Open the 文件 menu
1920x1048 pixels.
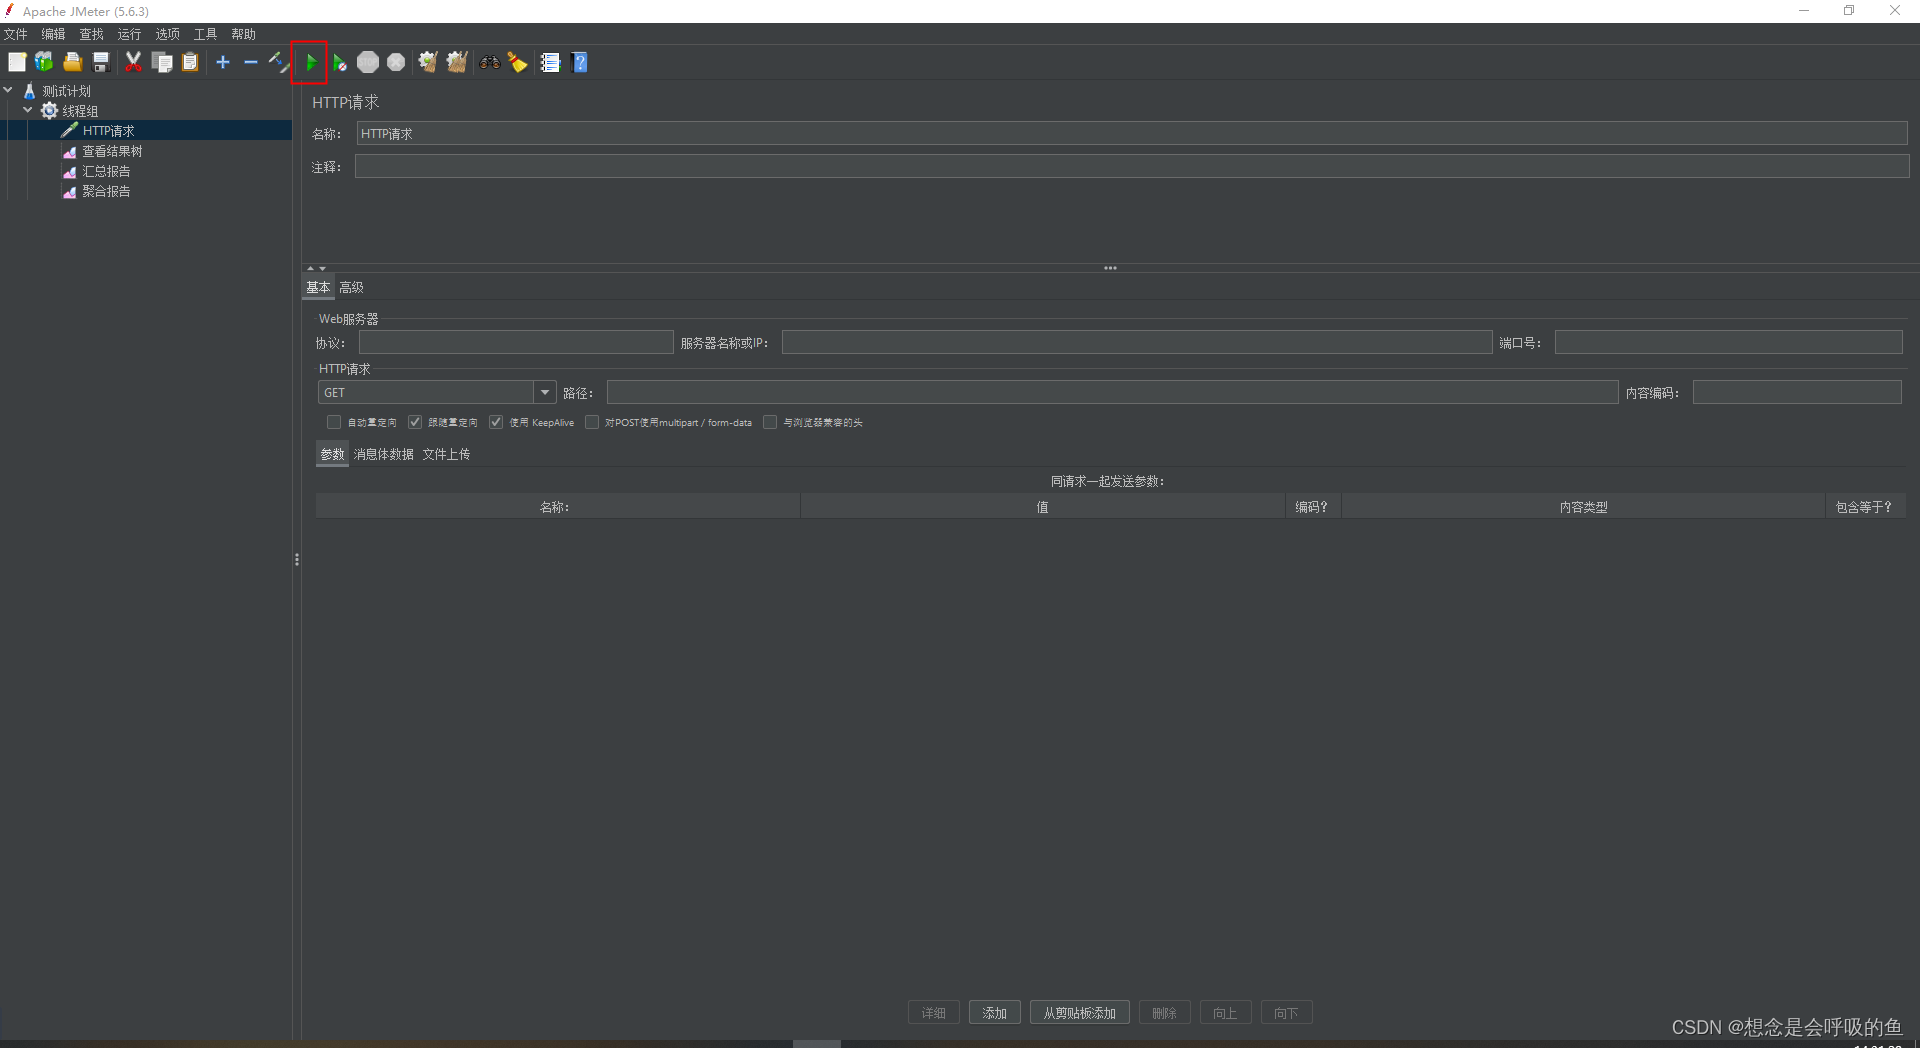point(16,34)
